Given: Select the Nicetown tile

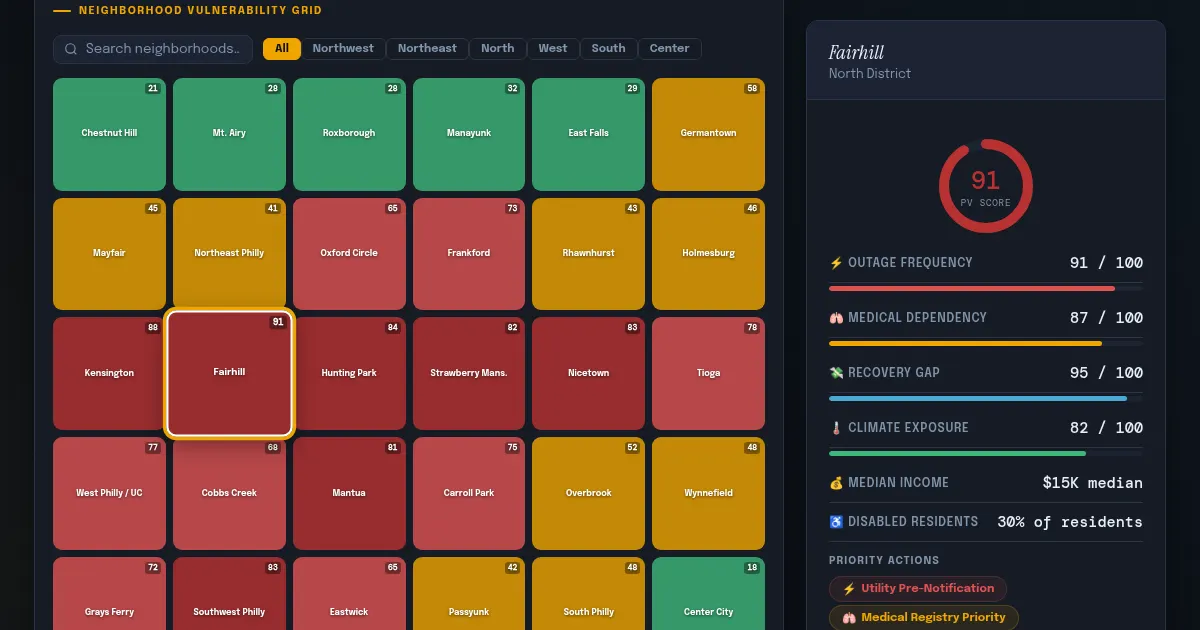Looking at the screenshot, I should pos(588,374).
